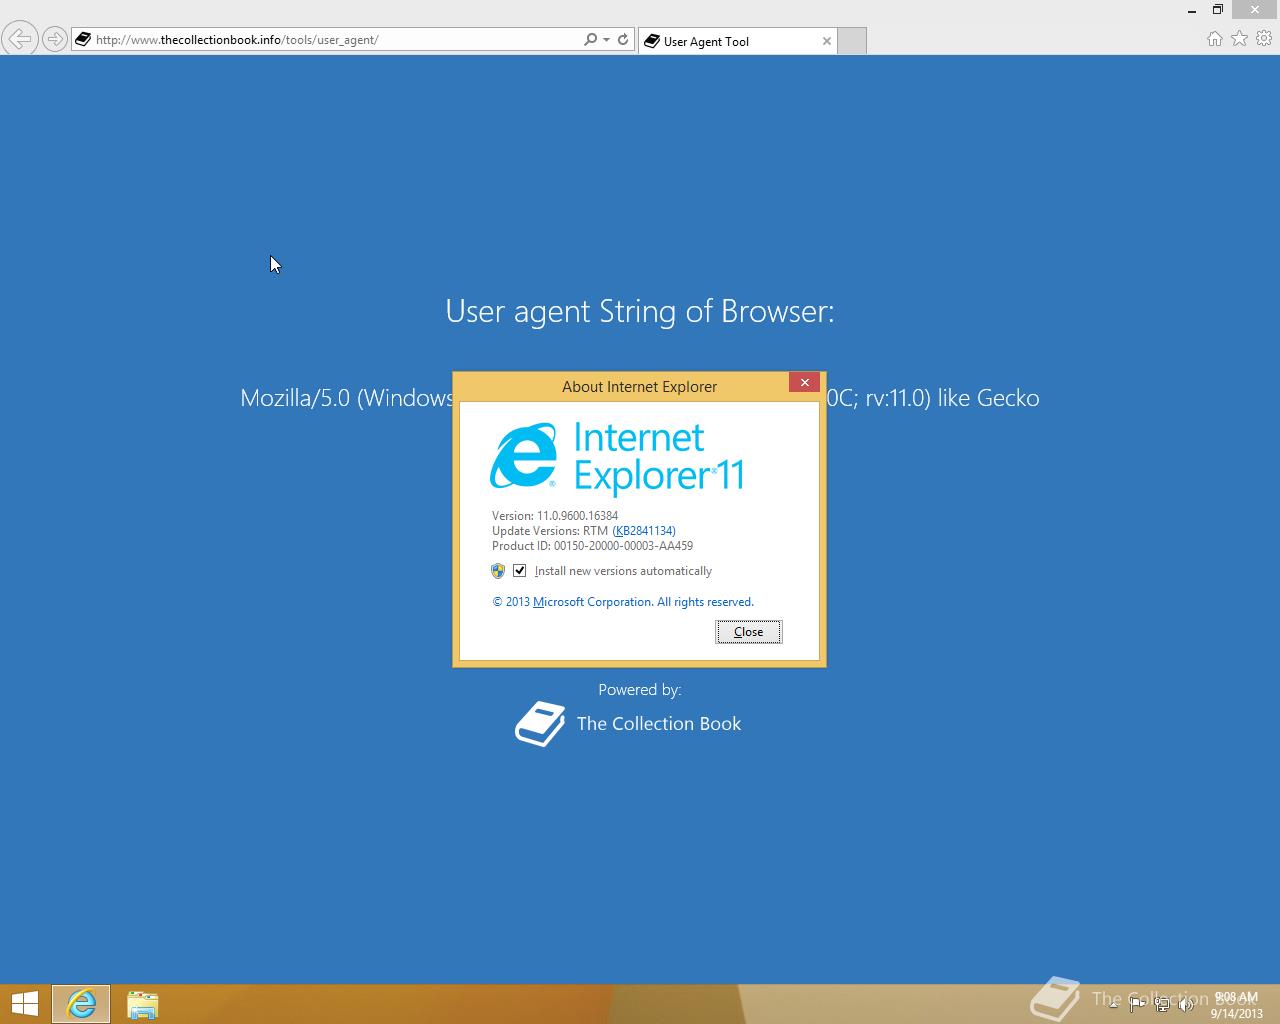Open the network tray icon

coord(1162,1004)
